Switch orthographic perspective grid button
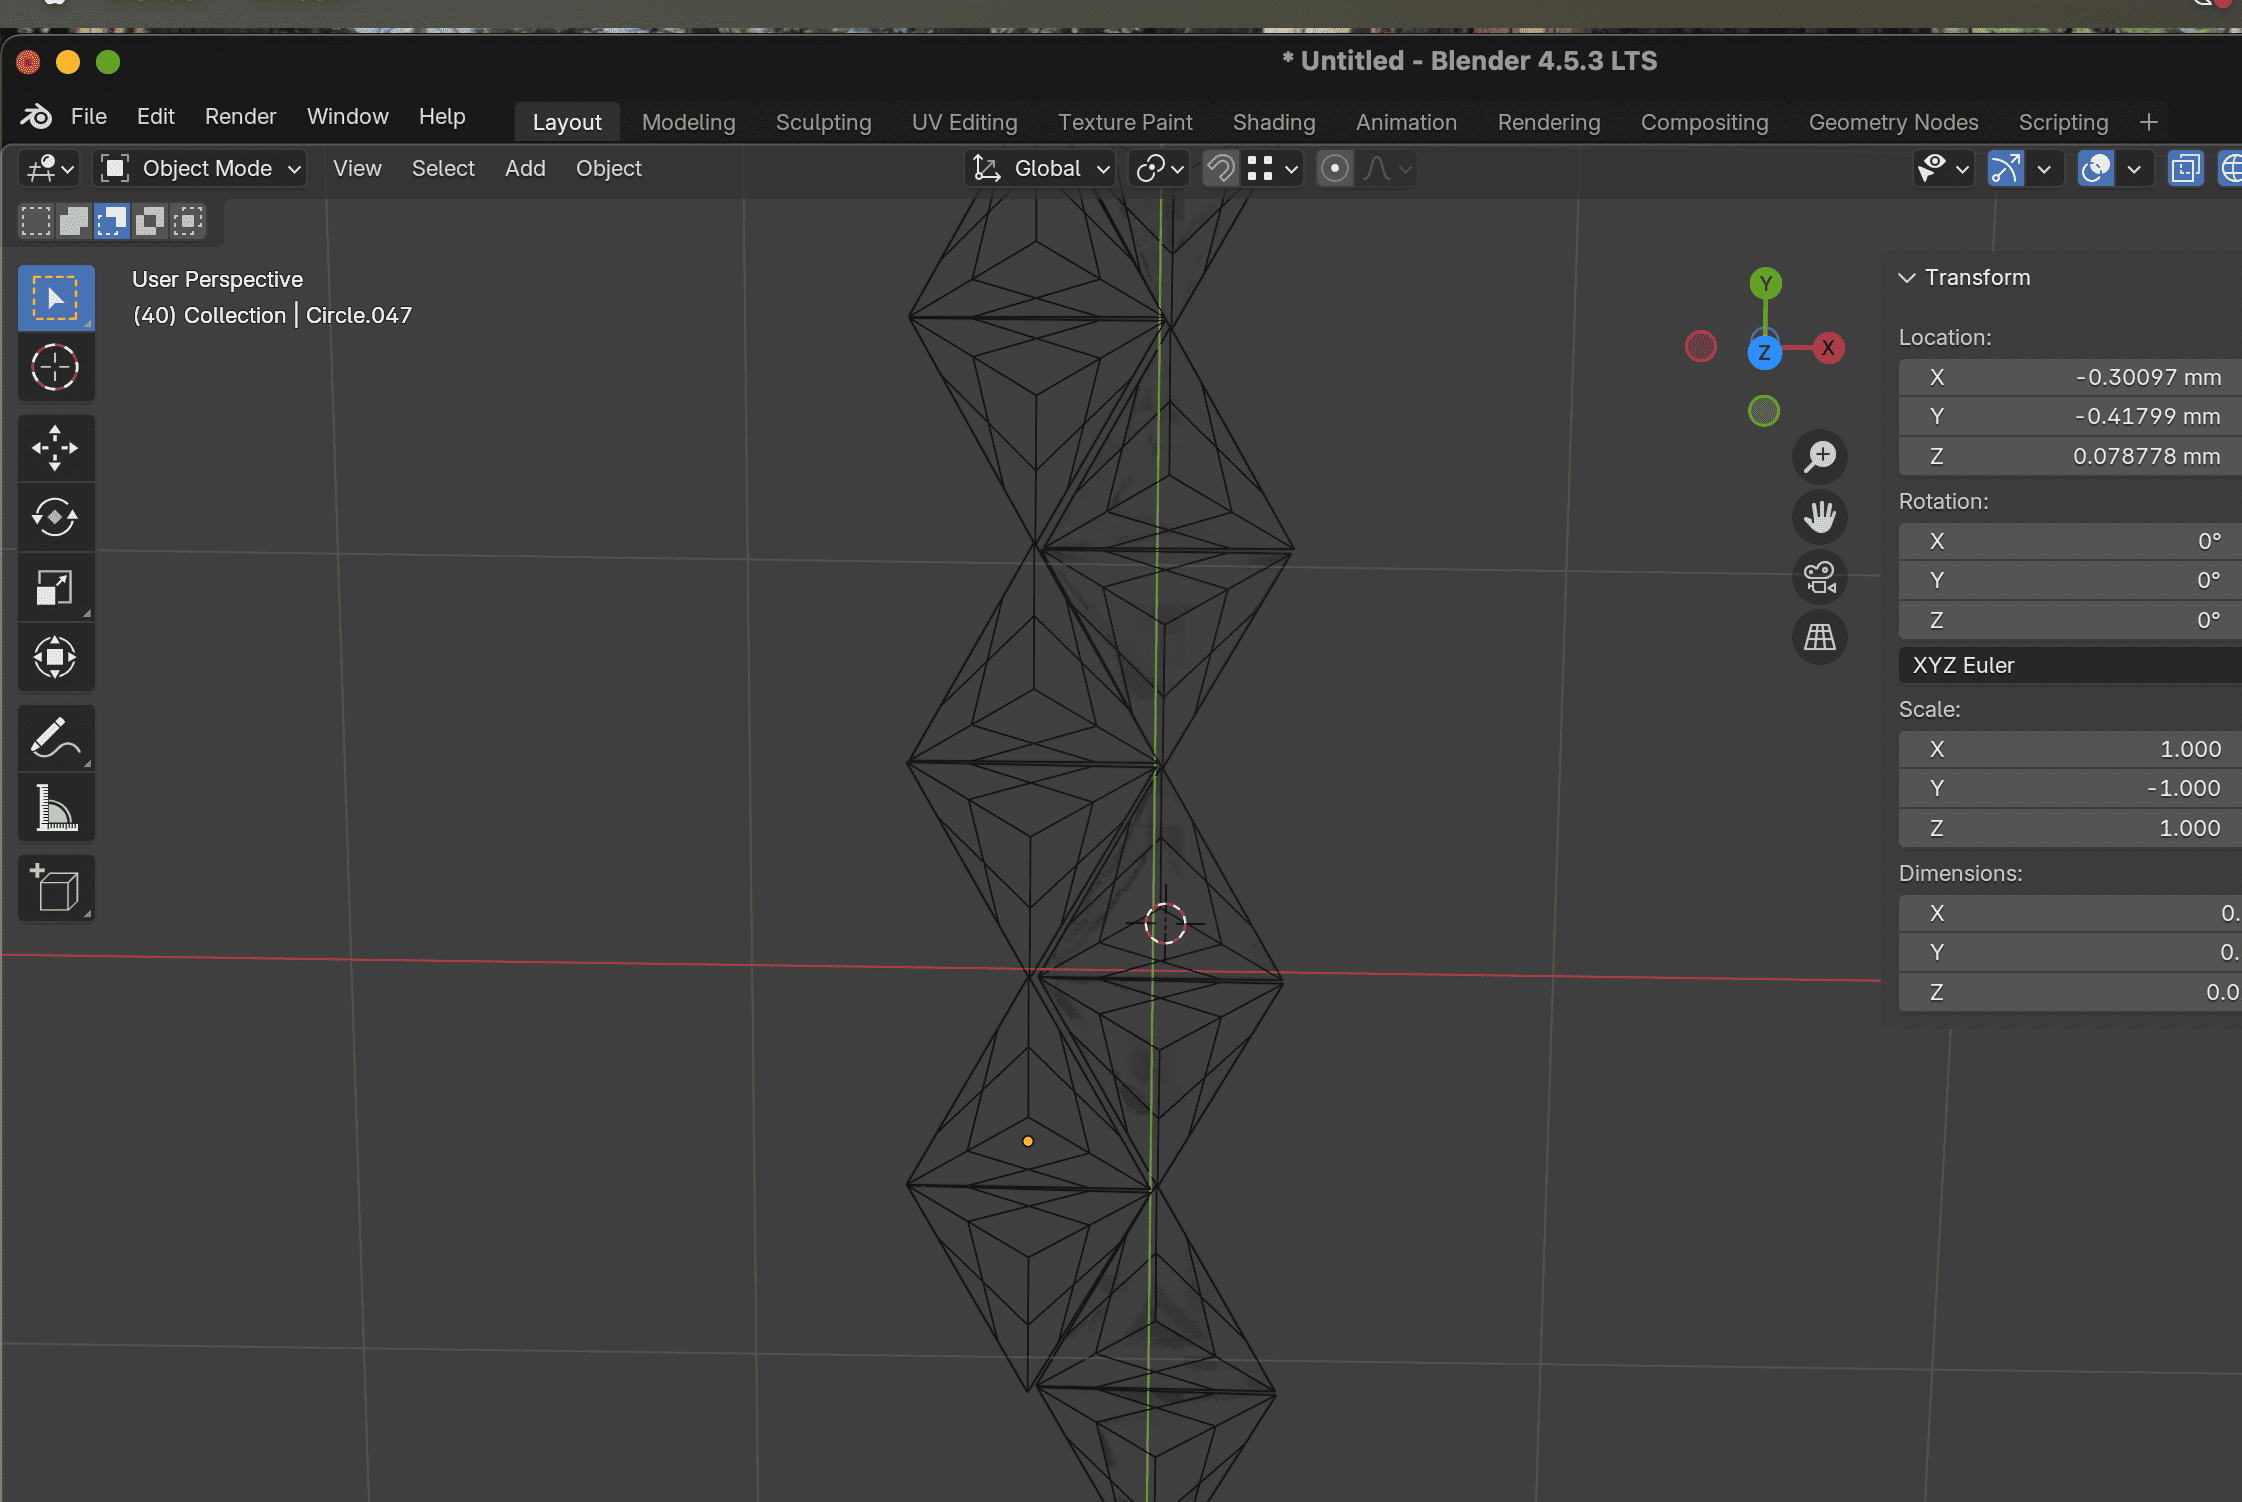Image resolution: width=2242 pixels, height=1502 pixels. coord(1819,637)
